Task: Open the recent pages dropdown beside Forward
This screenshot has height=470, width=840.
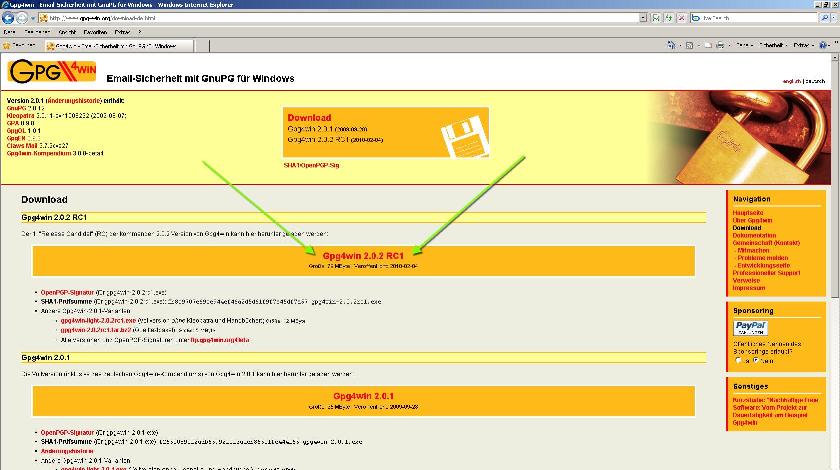Action: [x=32, y=18]
